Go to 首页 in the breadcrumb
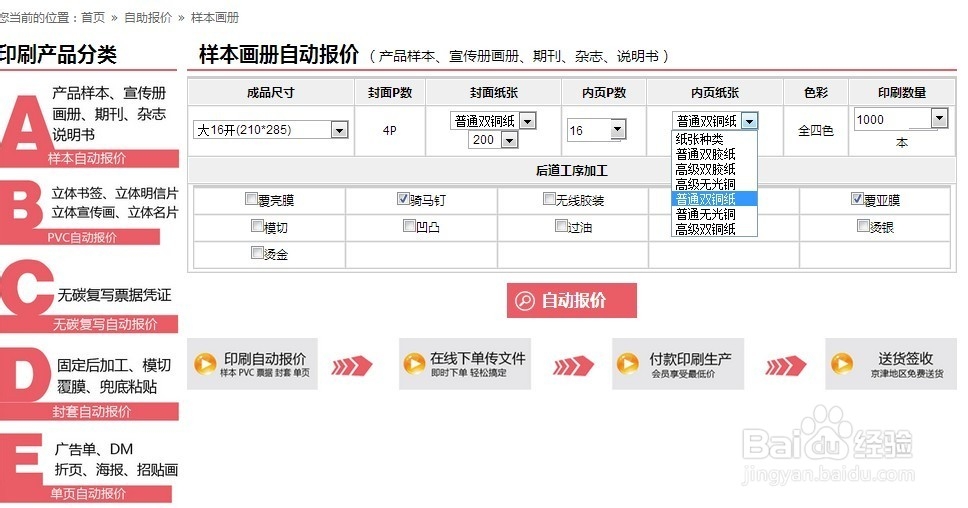Viewport: 968px width, 508px height. click(x=93, y=18)
